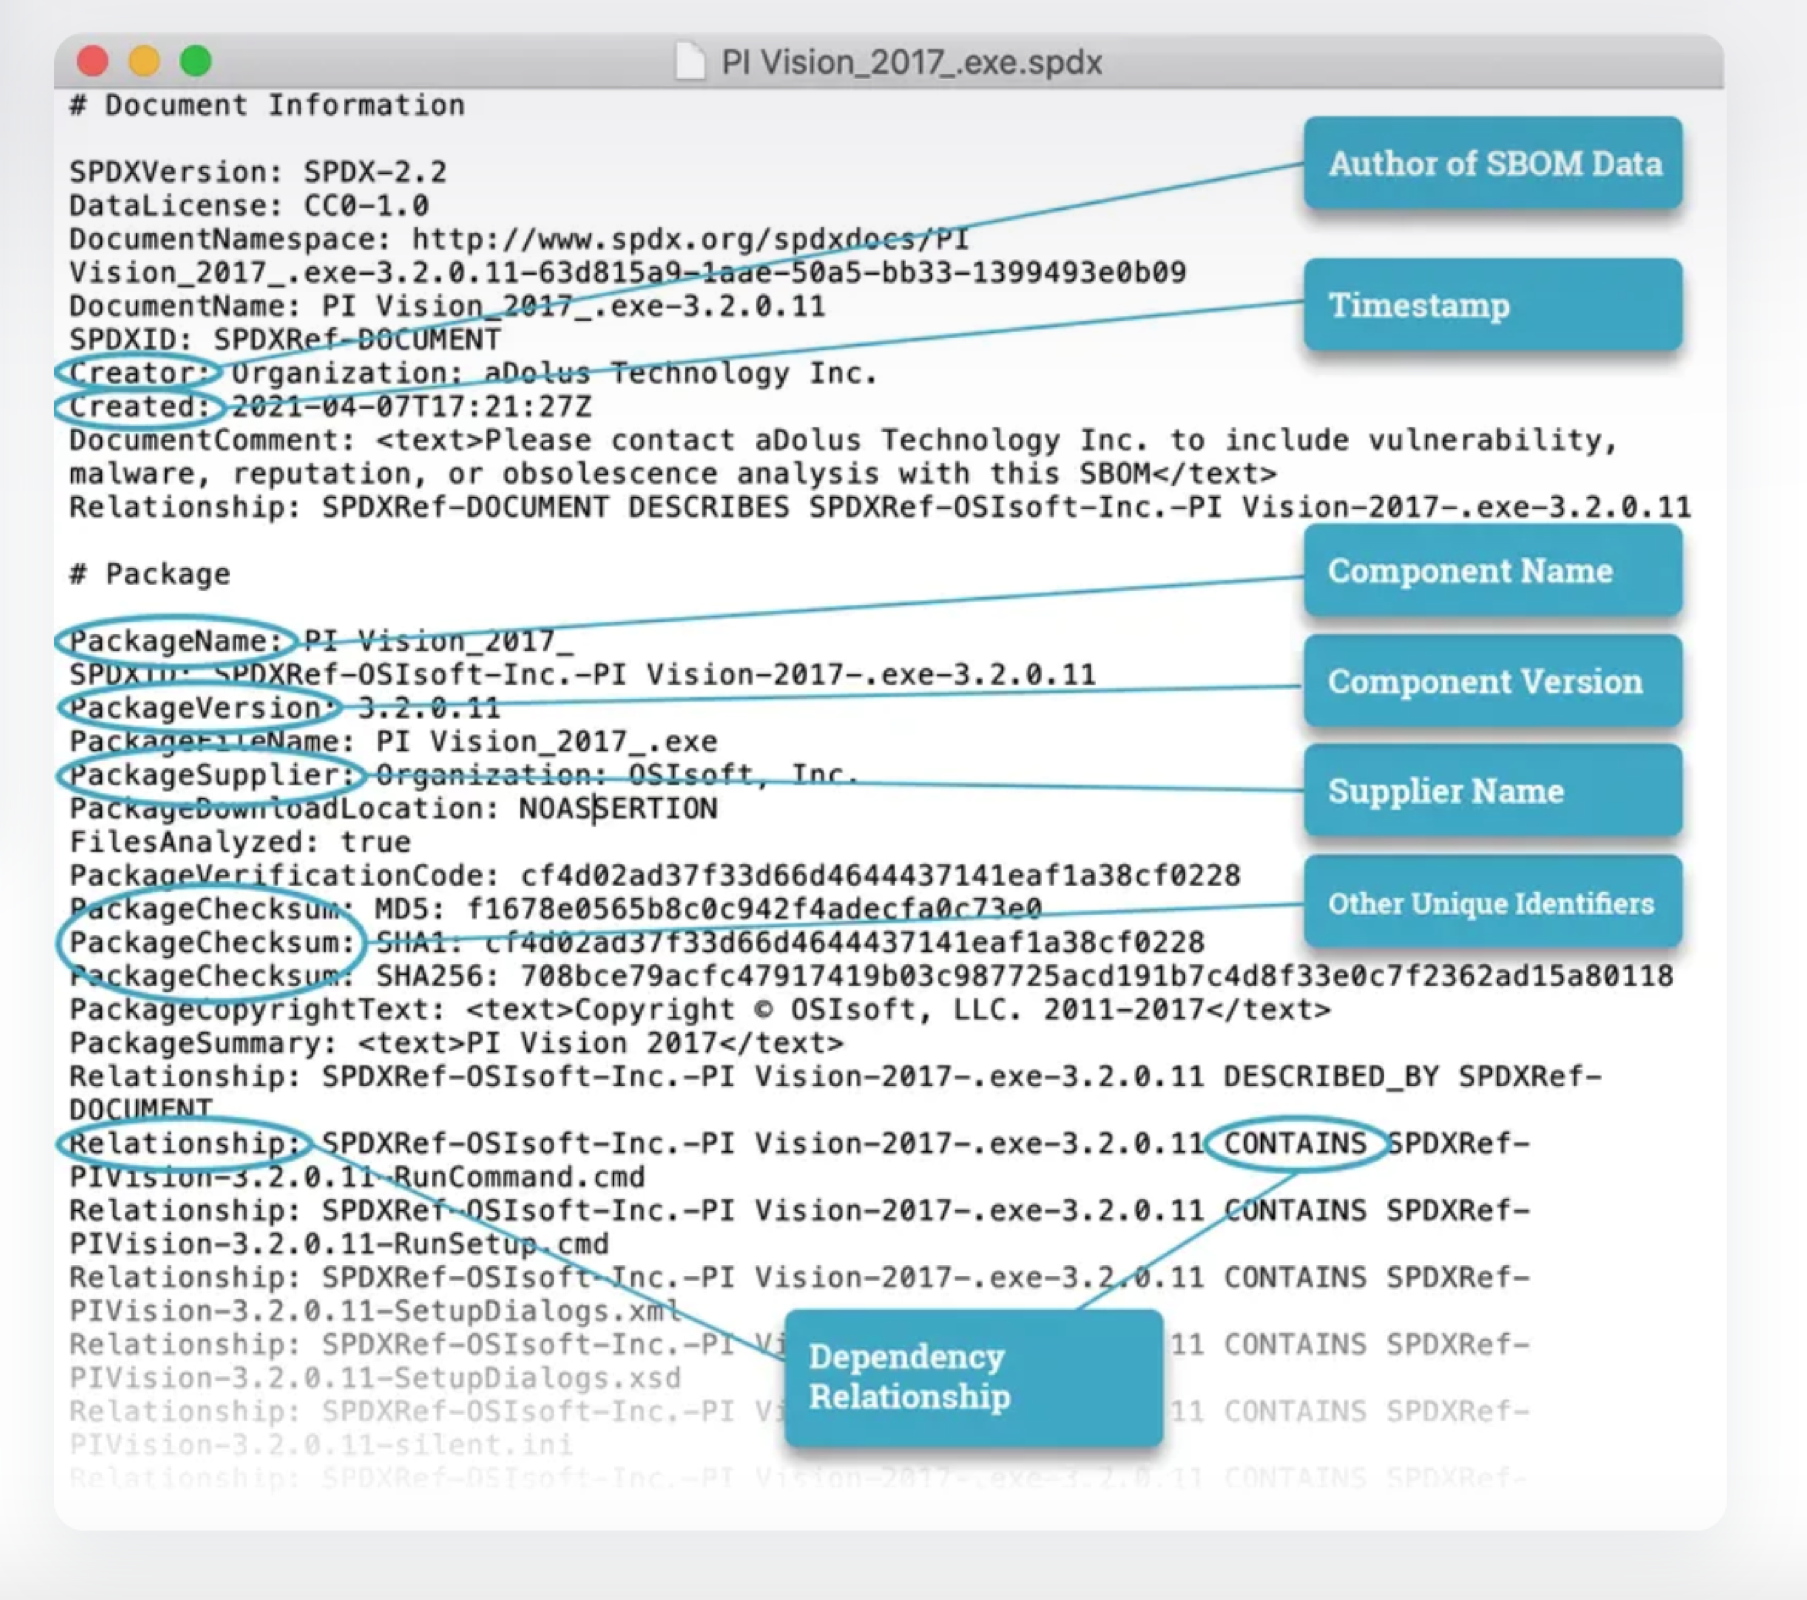
Task: Click the '3.2.0.11' value after PackageVersion
Action: tap(429, 708)
